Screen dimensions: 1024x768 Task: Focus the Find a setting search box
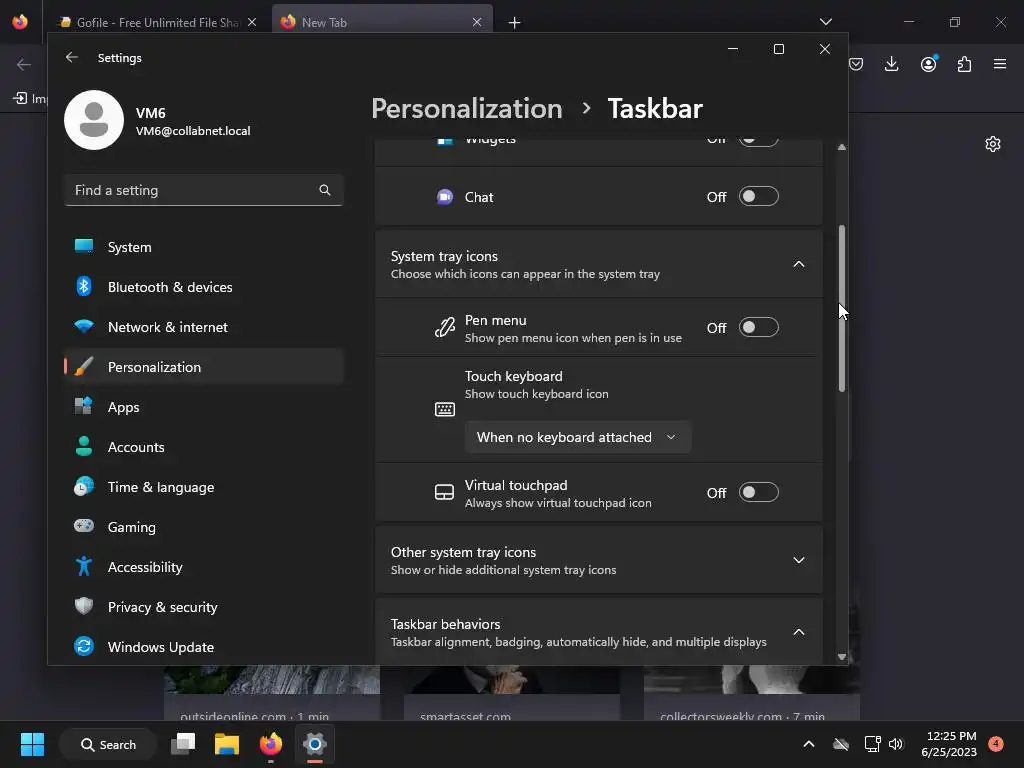click(204, 190)
